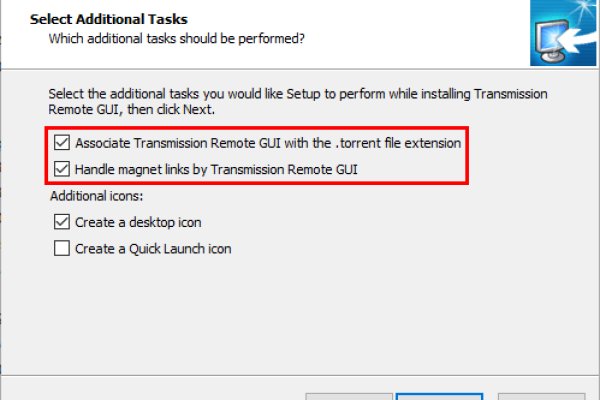
Task: Click the "Handle magnet links" label text
Action: [216, 169]
